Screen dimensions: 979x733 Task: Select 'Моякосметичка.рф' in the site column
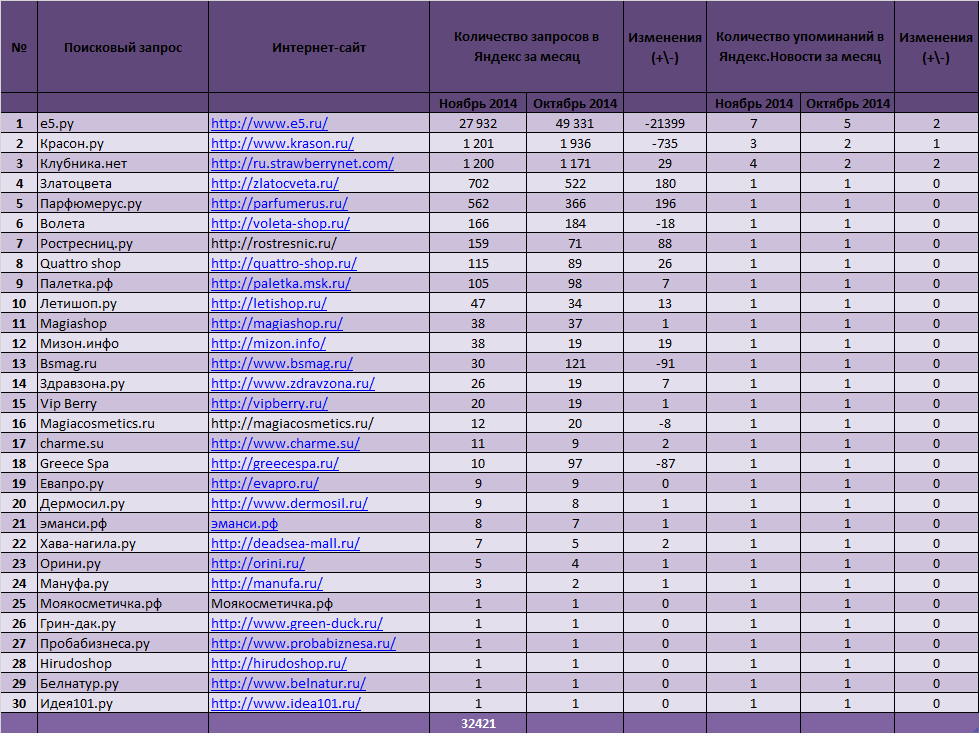tap(319, 603)
